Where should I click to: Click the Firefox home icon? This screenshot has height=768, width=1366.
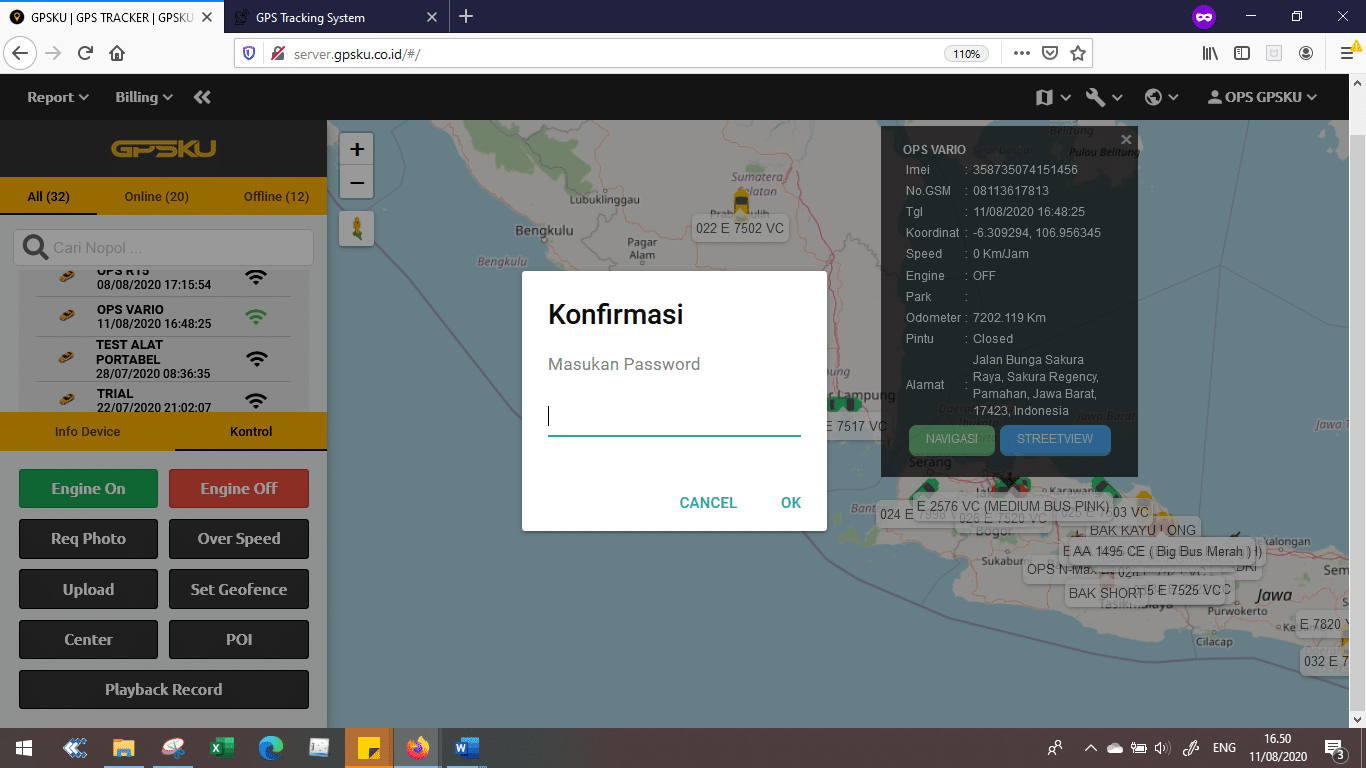coord(117,53)
